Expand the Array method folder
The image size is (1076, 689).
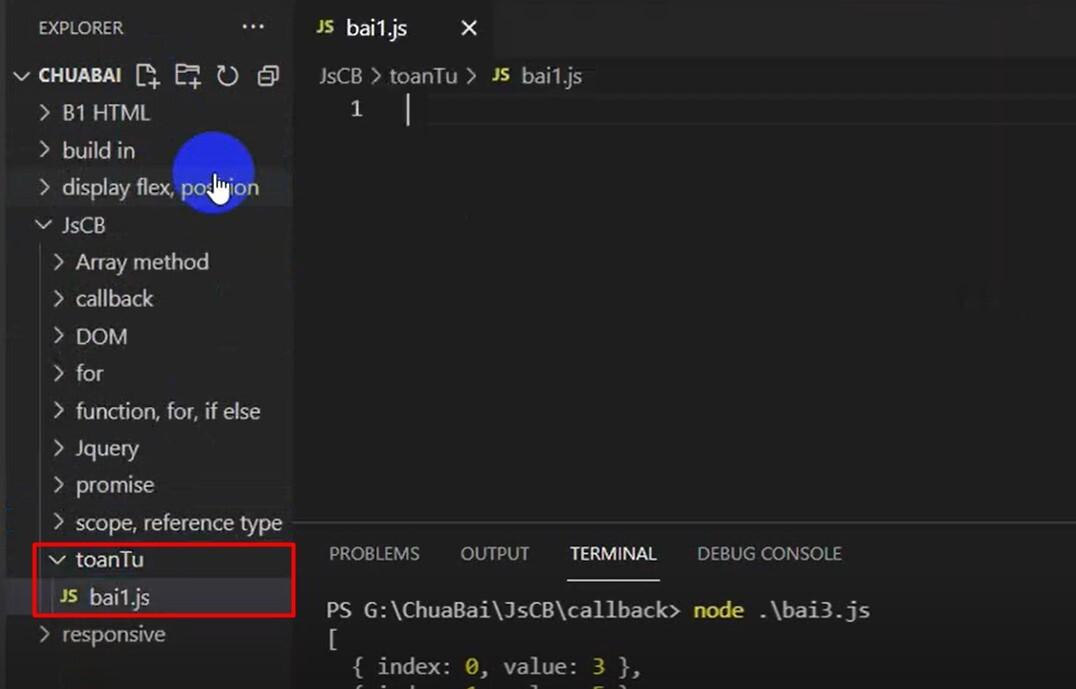point(142,261)
